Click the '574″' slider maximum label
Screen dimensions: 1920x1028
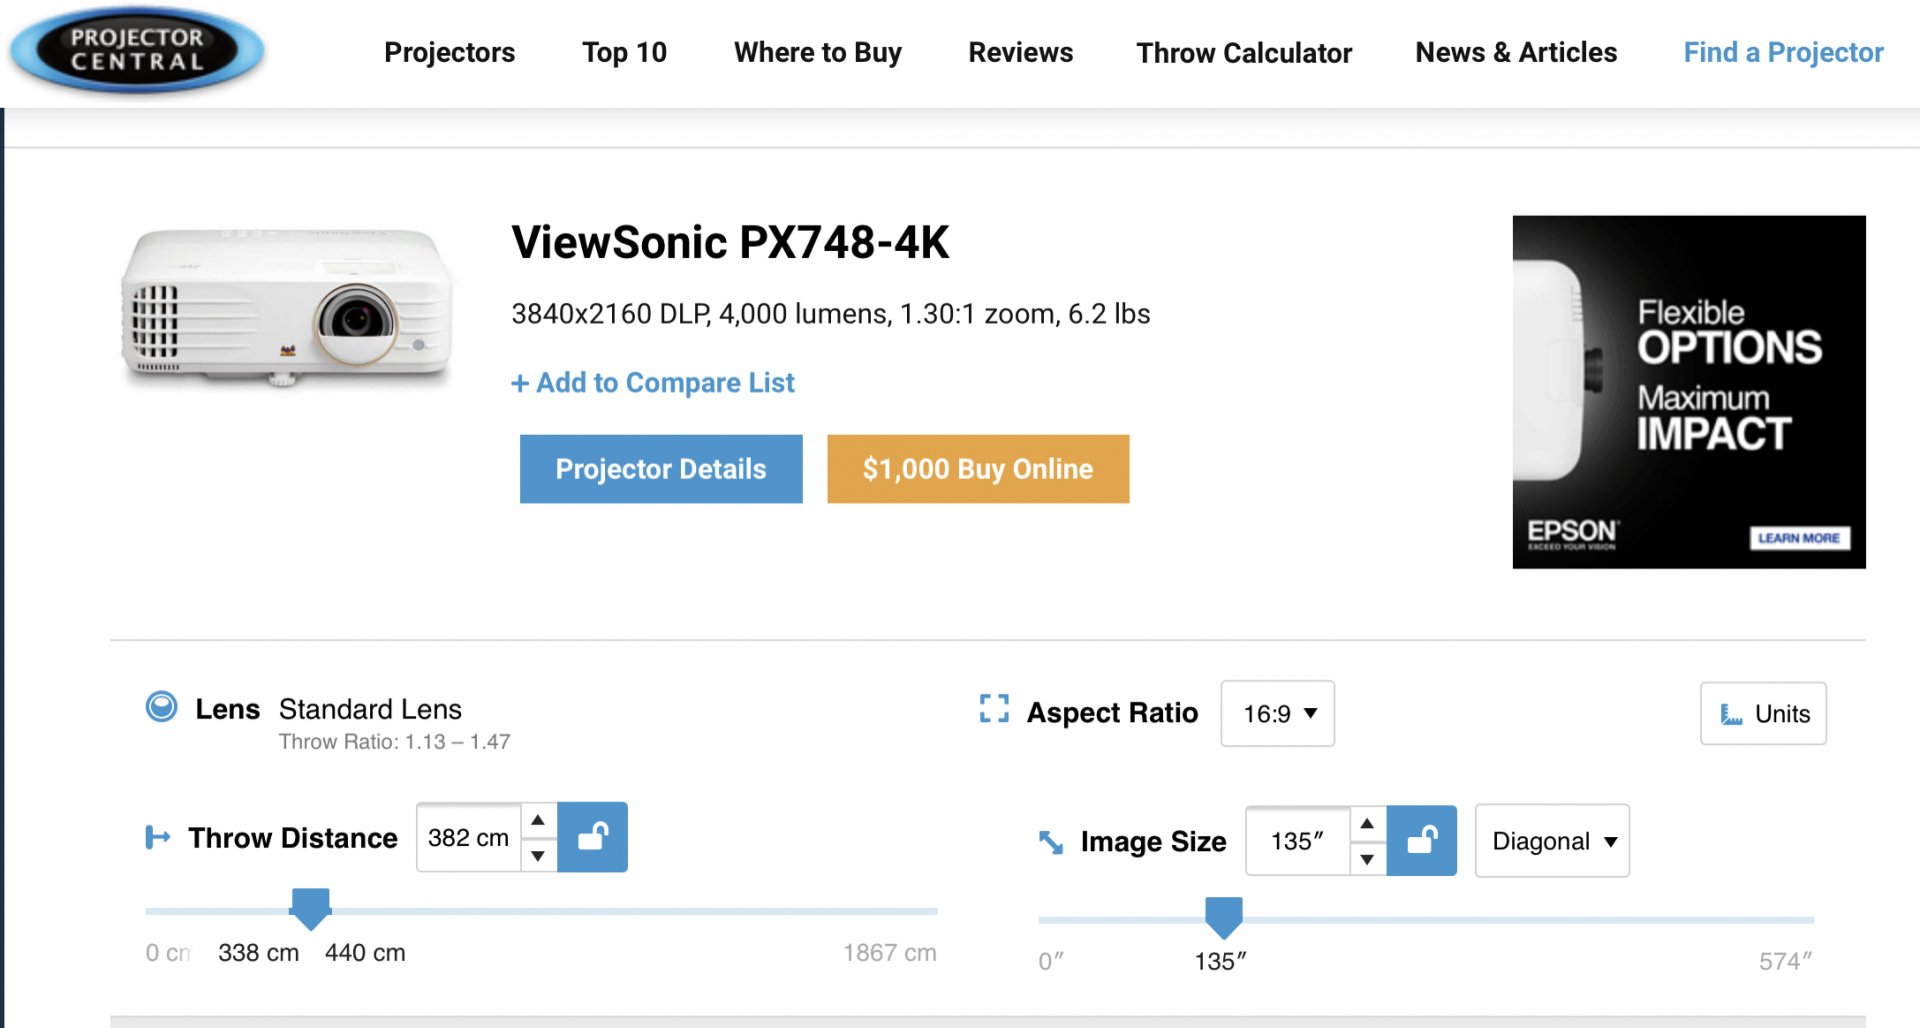coord(1786,961)
